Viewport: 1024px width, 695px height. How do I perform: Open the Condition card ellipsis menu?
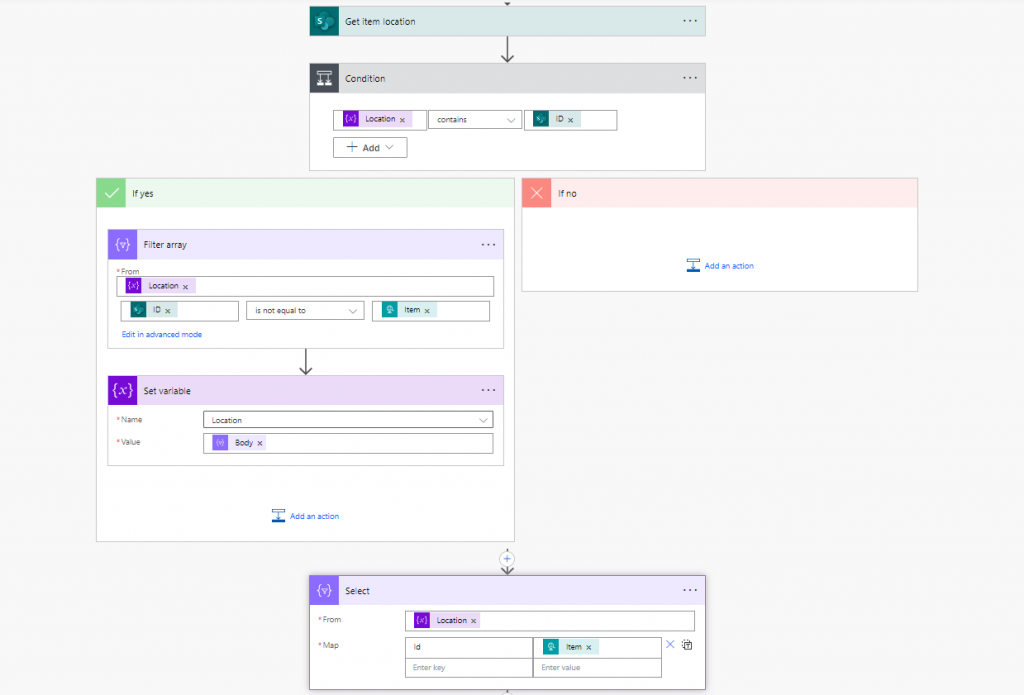[689, 78]
